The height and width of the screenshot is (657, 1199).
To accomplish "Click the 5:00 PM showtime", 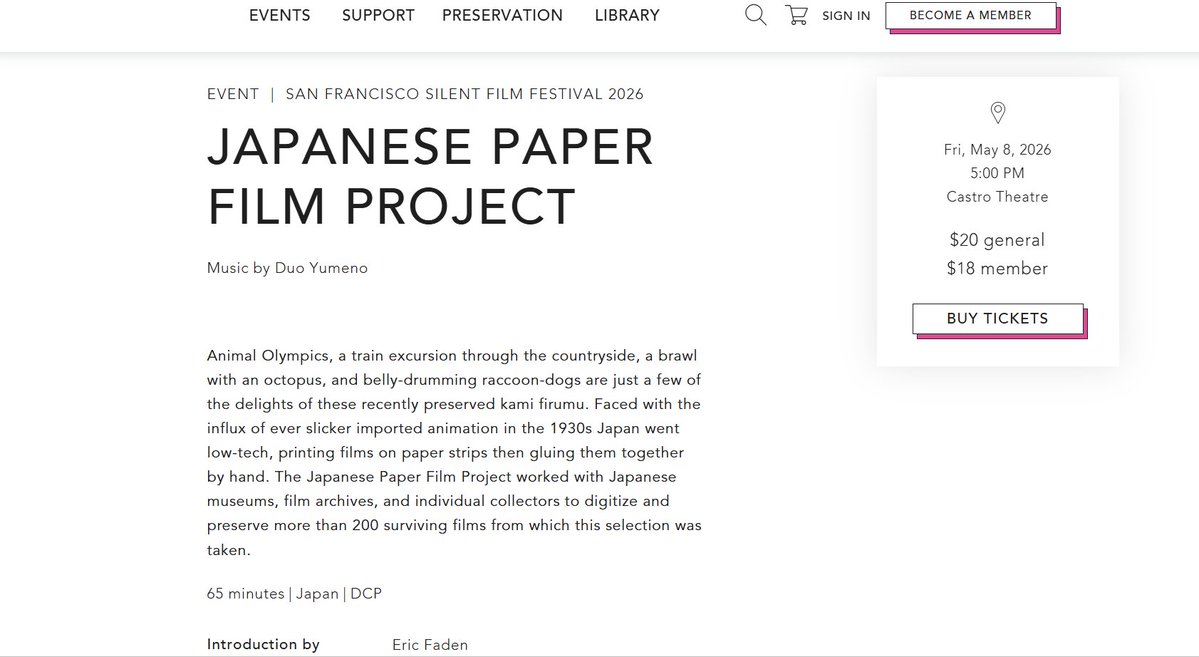I will 997,172.
